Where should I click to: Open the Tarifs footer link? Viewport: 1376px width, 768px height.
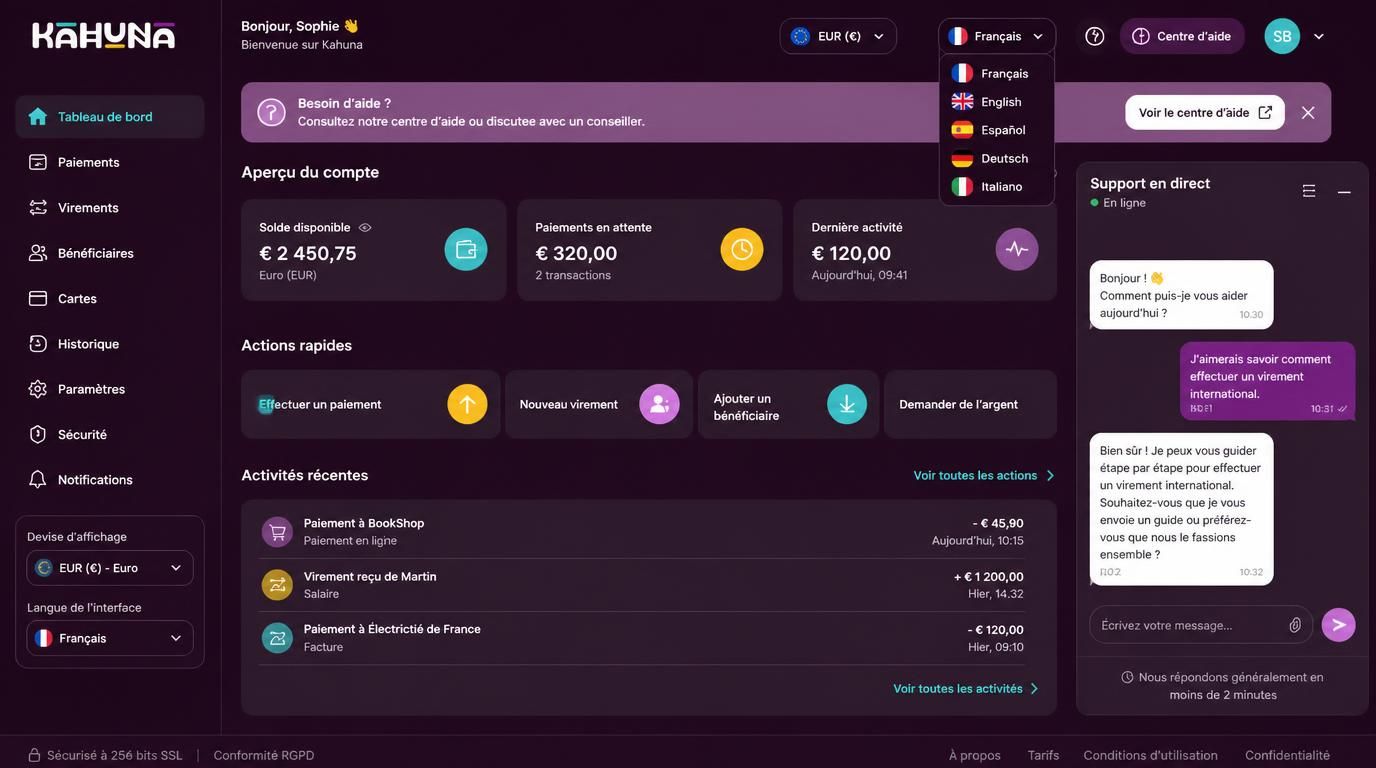tap(1043, 756)
